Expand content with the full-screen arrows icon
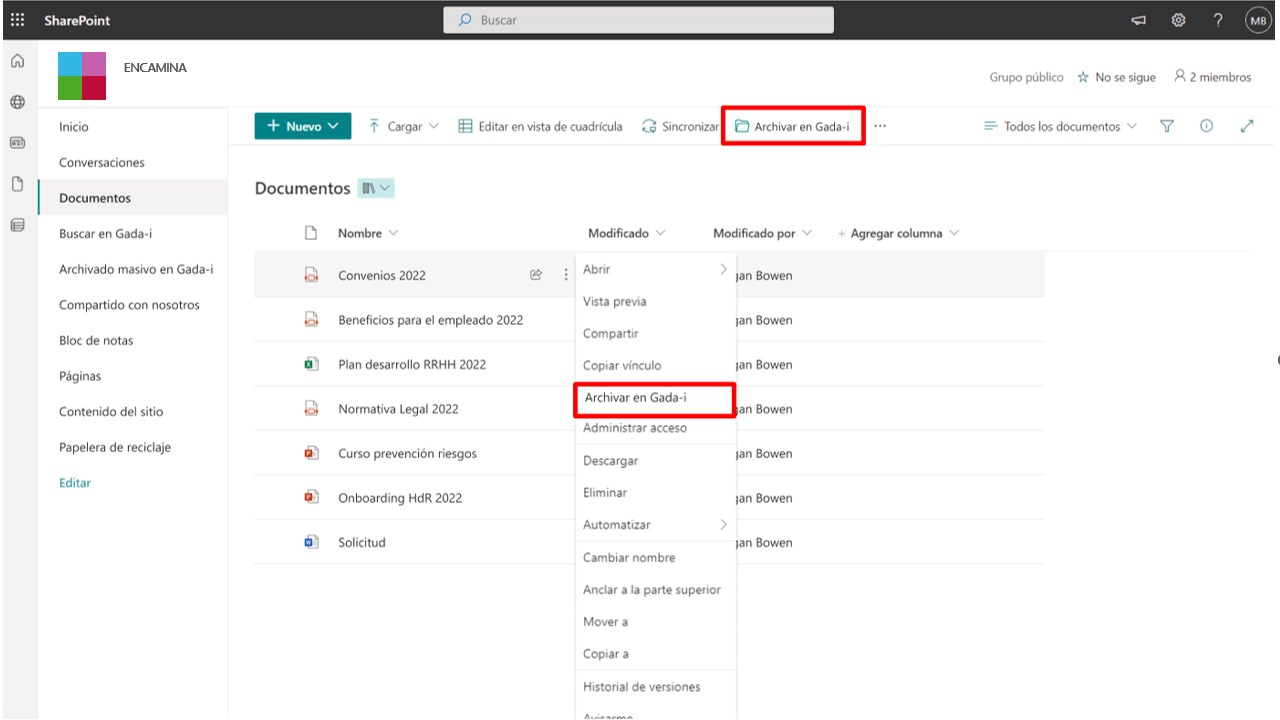This screenshot has width=1280, height=720. click(x=1247, y=126)
